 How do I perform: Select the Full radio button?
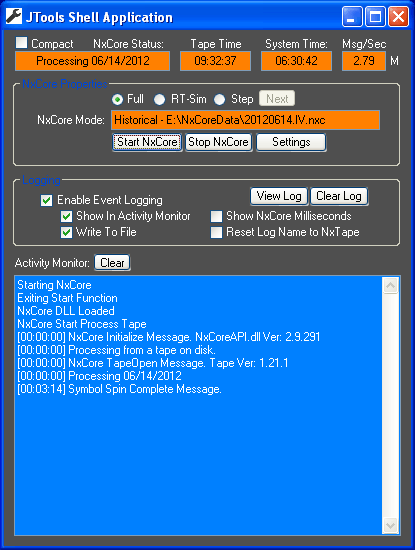117,100
